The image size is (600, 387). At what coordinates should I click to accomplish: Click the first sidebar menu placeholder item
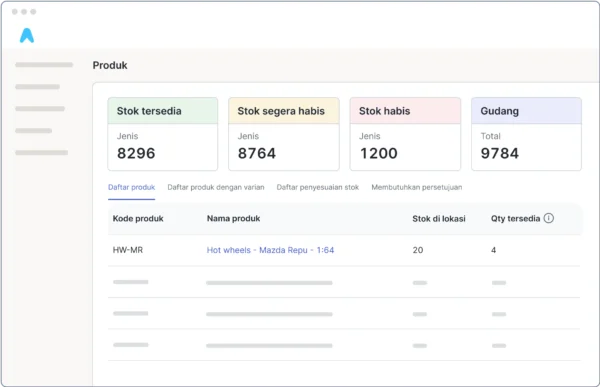coord(44,65)
